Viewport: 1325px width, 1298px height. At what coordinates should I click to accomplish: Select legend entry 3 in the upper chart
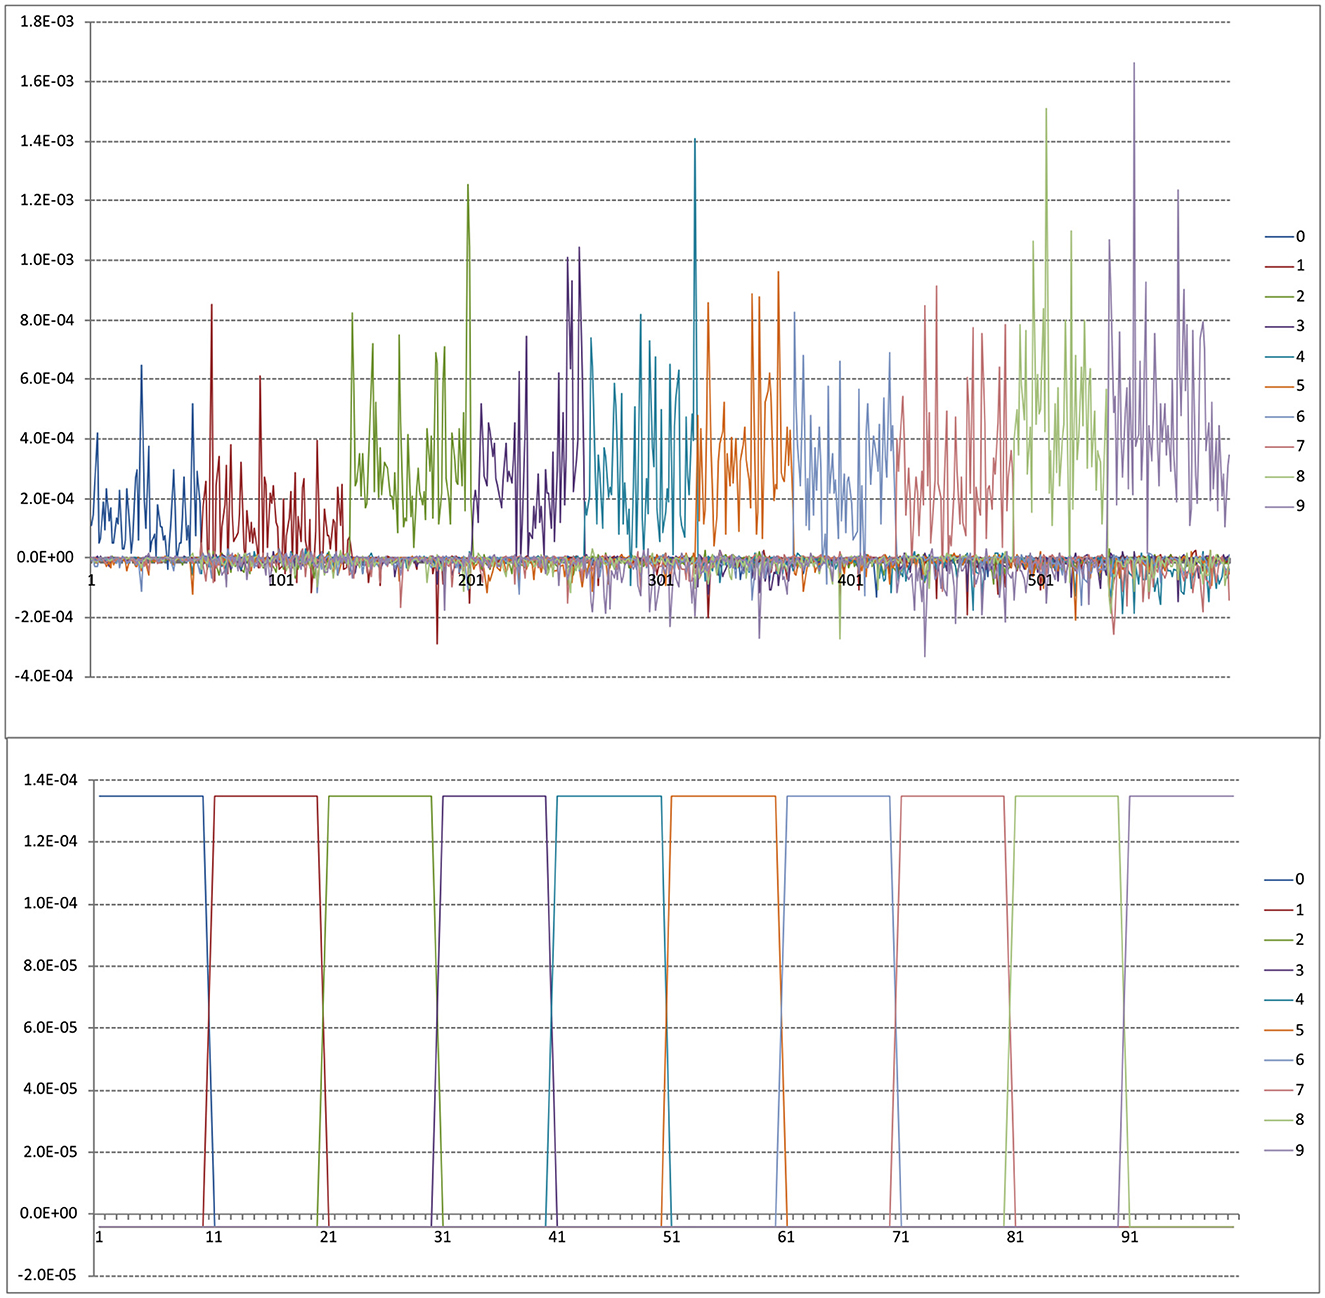(1285, 326)
